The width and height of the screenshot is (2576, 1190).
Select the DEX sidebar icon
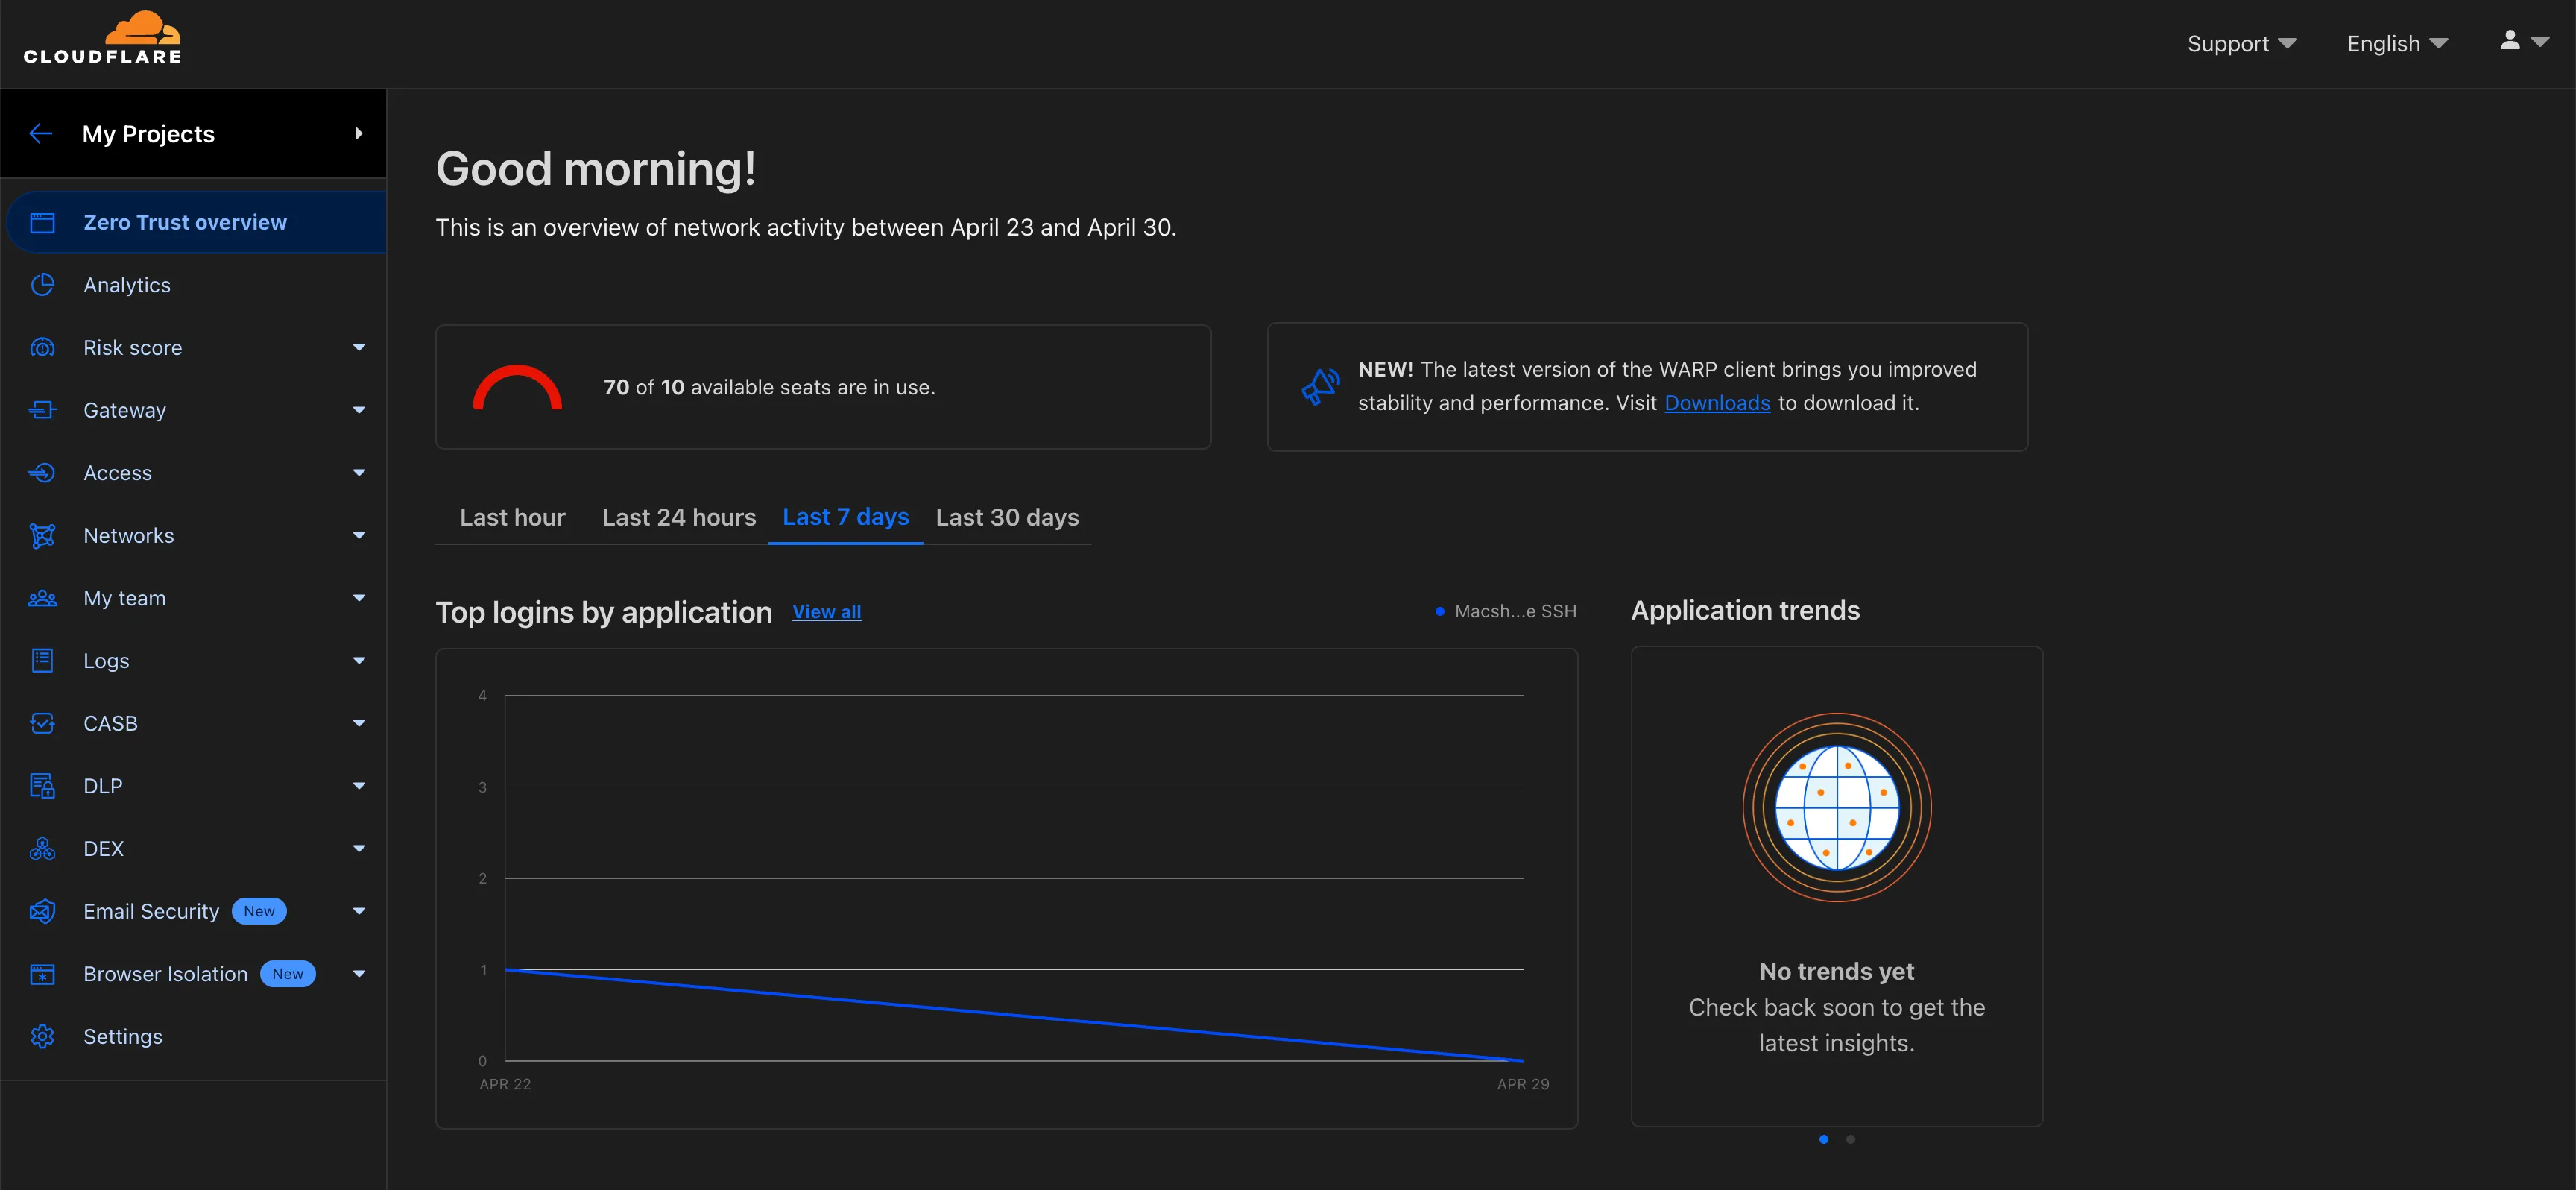42,848
